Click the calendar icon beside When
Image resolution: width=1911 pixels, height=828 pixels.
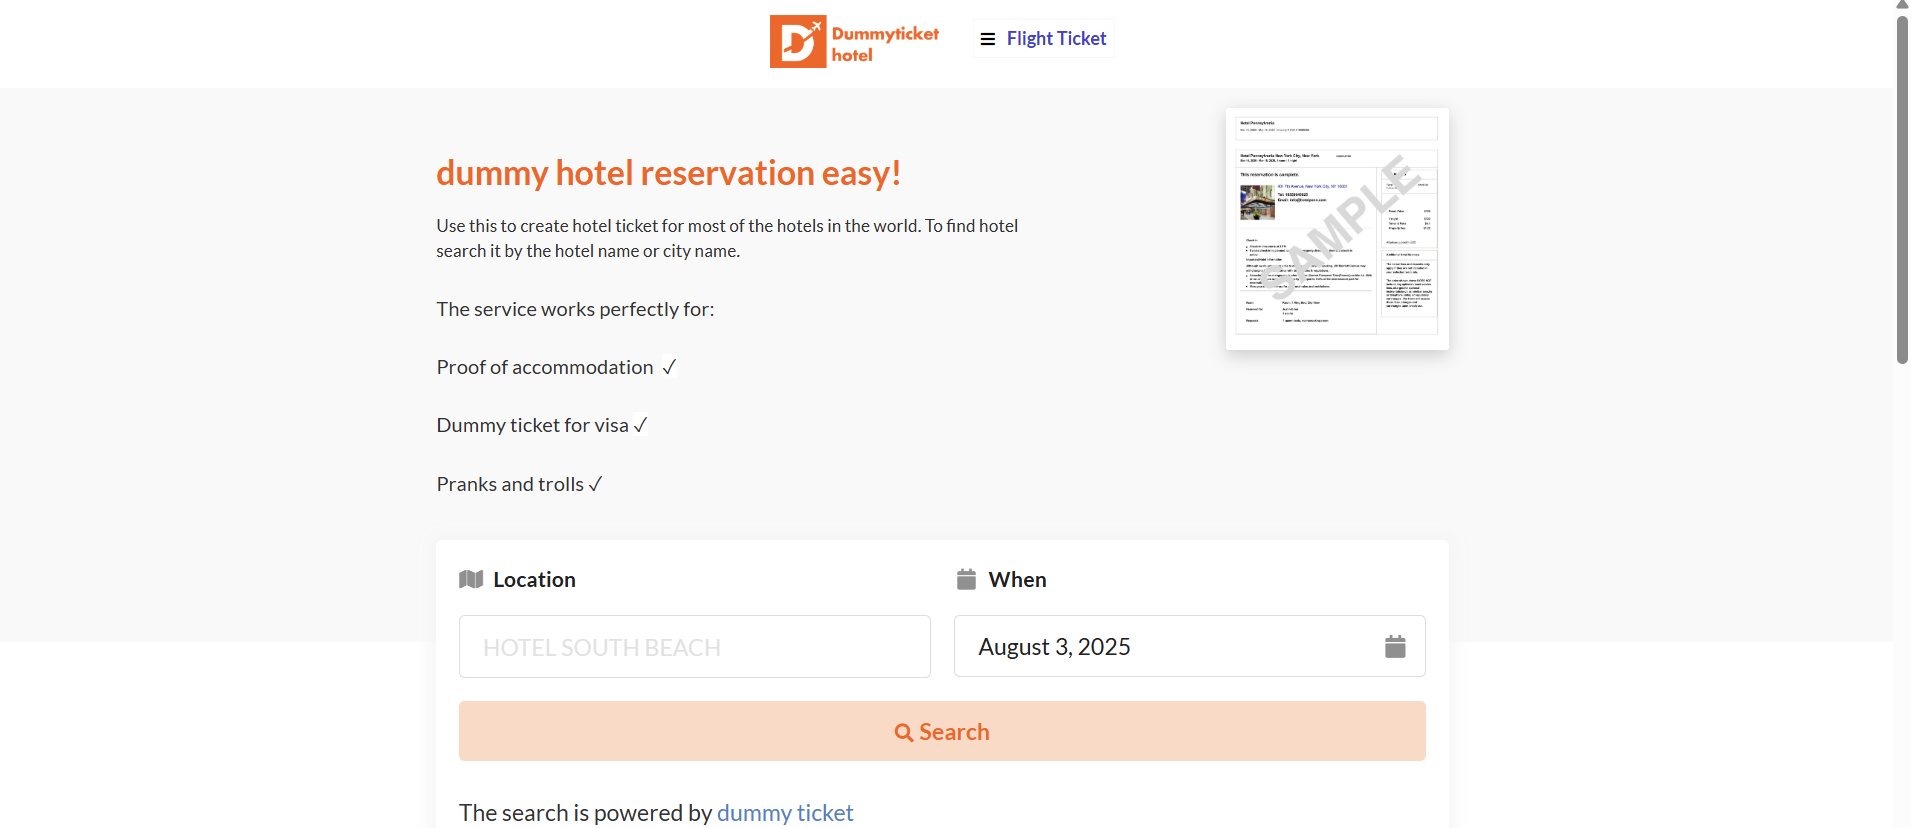tap(966, 580)
